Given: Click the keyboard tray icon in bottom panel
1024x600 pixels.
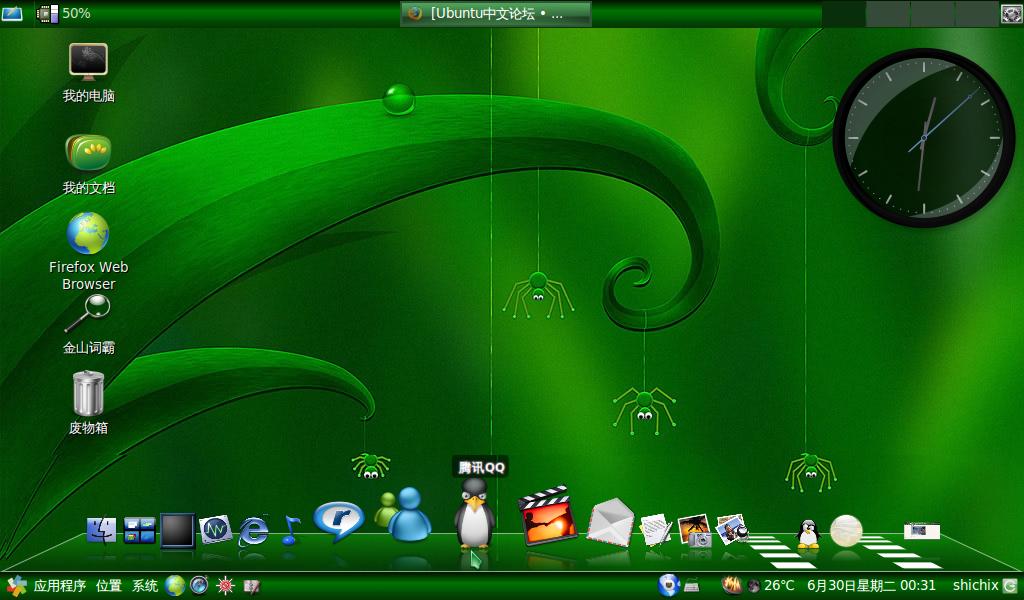Looking at the screenshot, I should (x=692, y=586).
